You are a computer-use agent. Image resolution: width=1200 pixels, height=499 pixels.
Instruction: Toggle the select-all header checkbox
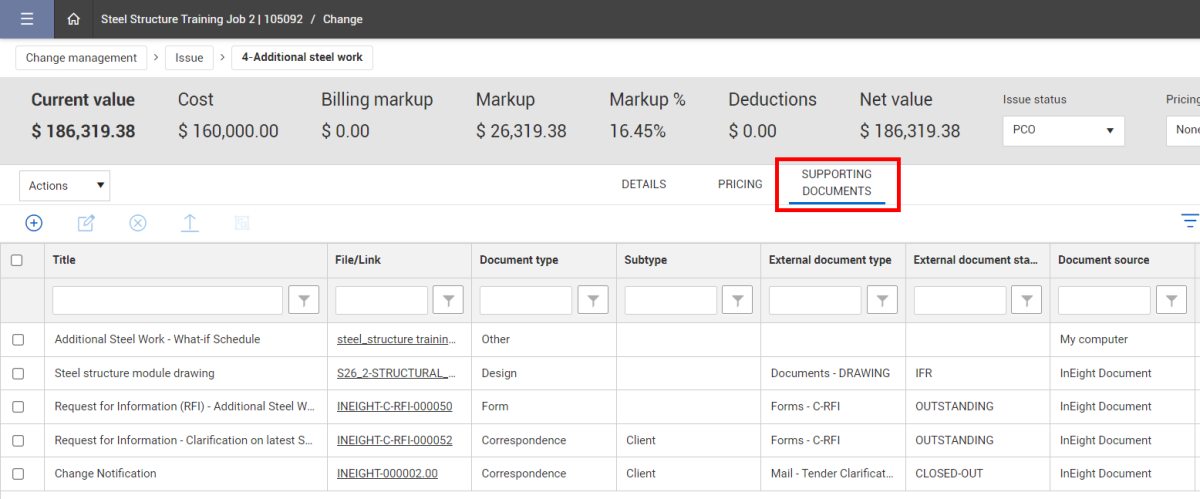point(17,260)
